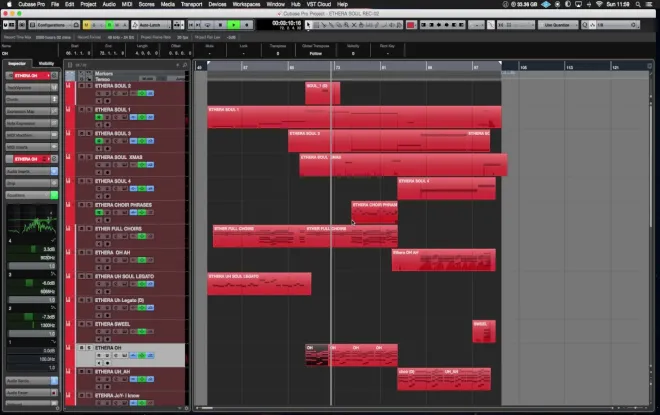The image size is (660, 415).
Task: Expand the MIDI Modifiers inspector section
Action: click(x=32, y=135)
